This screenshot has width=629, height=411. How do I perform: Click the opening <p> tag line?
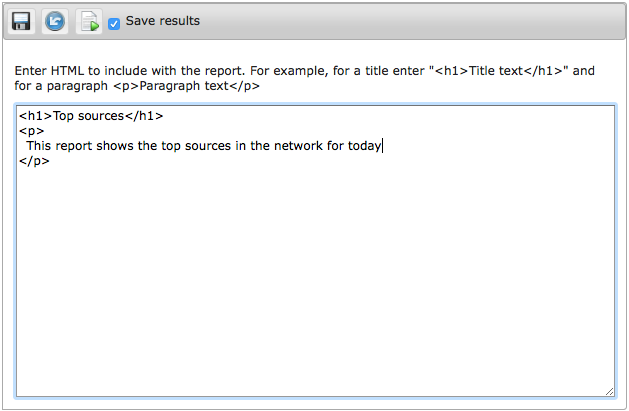32,131
